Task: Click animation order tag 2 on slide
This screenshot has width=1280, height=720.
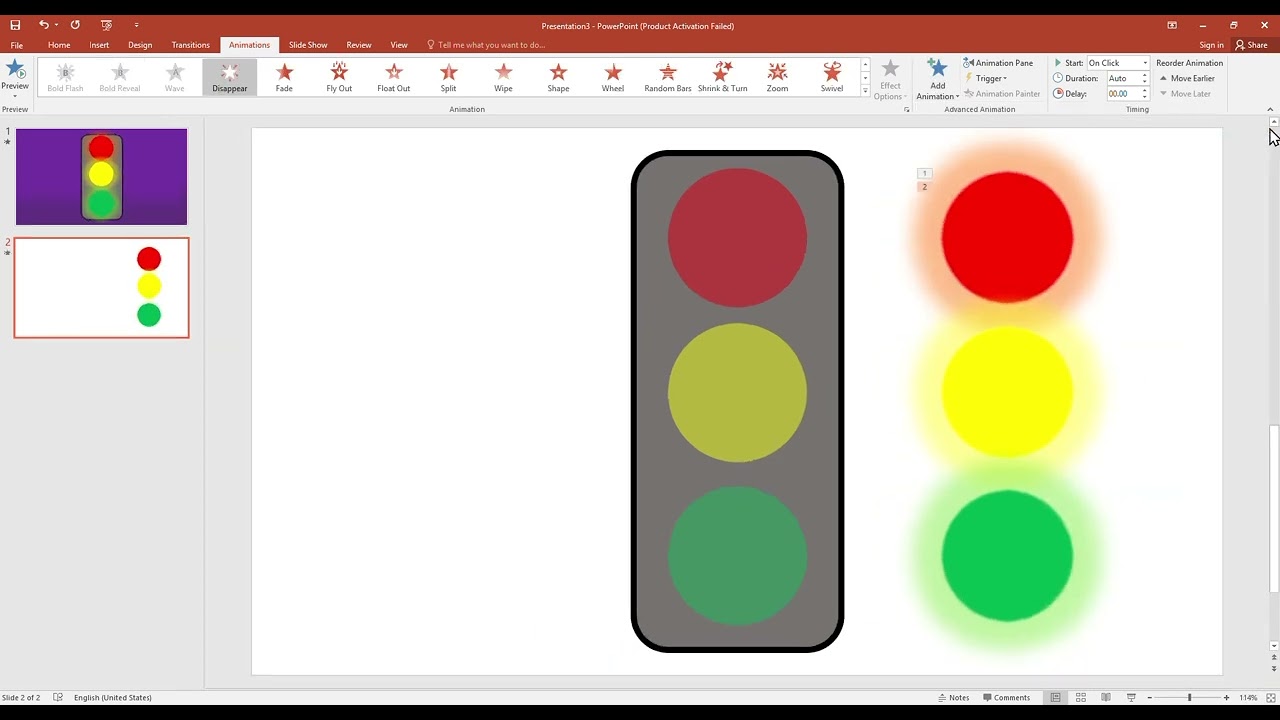Action: click(x=924, y=187)
